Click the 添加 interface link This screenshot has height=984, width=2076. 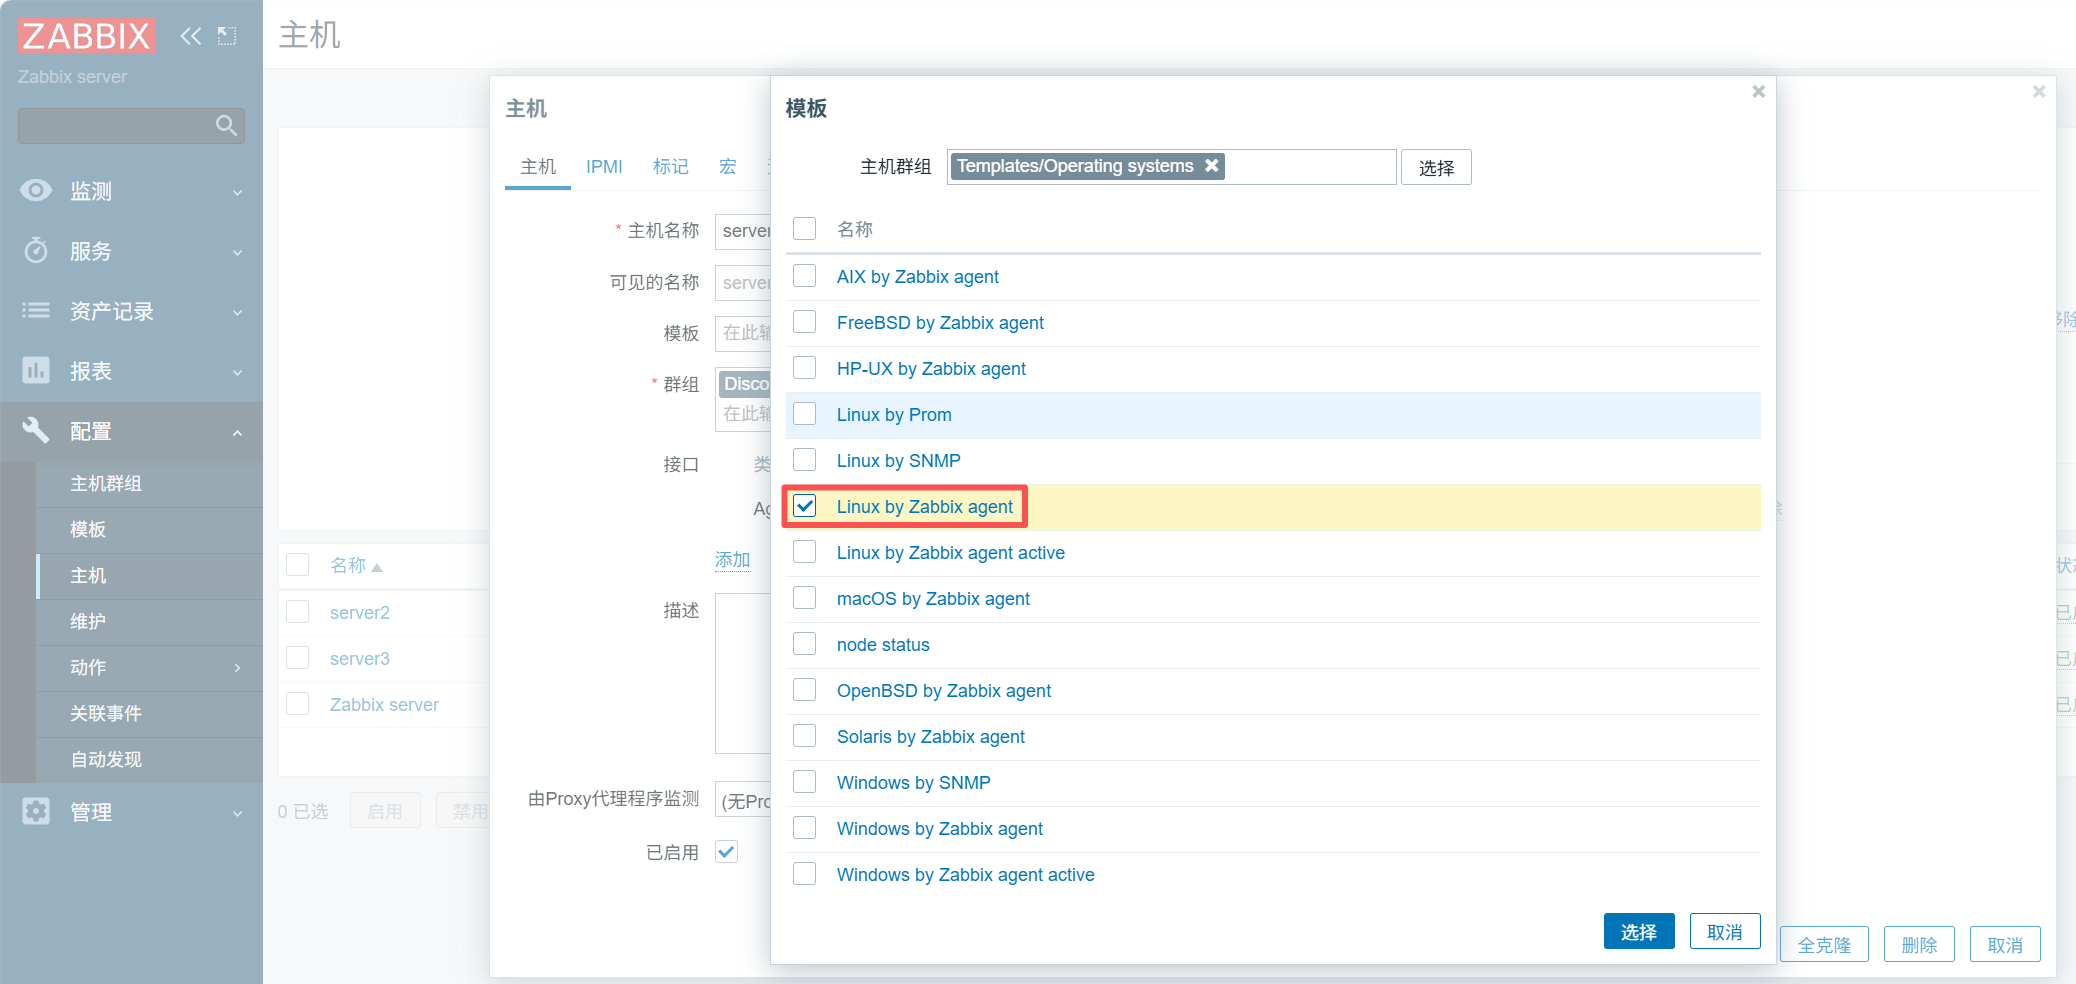click(732, 560)
